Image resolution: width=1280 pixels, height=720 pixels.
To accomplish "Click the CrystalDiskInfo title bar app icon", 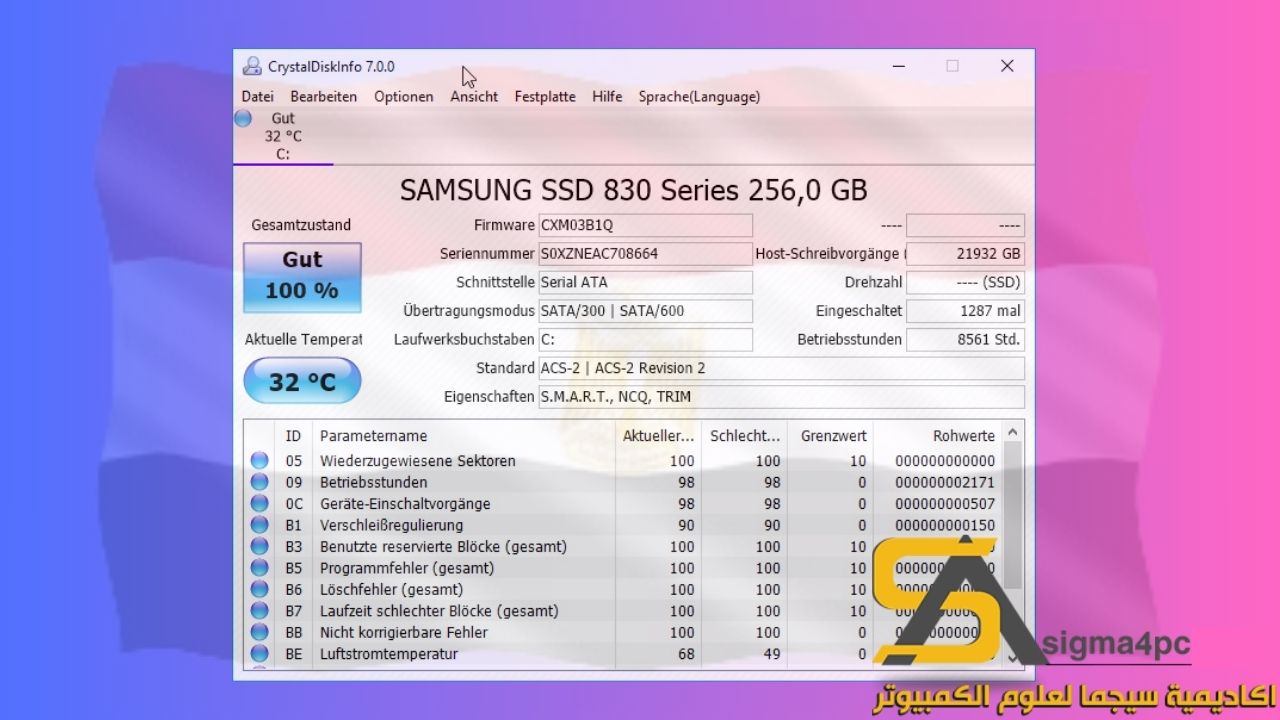I will pos(252,66).
